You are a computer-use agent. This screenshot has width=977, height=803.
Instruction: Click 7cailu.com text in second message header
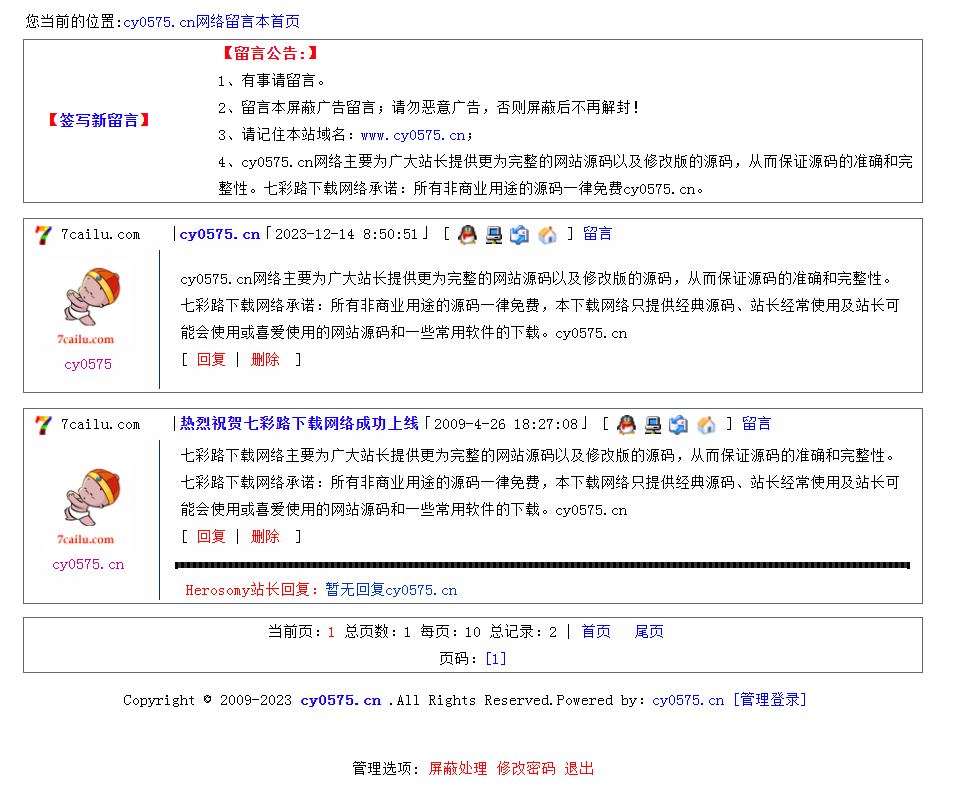point(100,425)
